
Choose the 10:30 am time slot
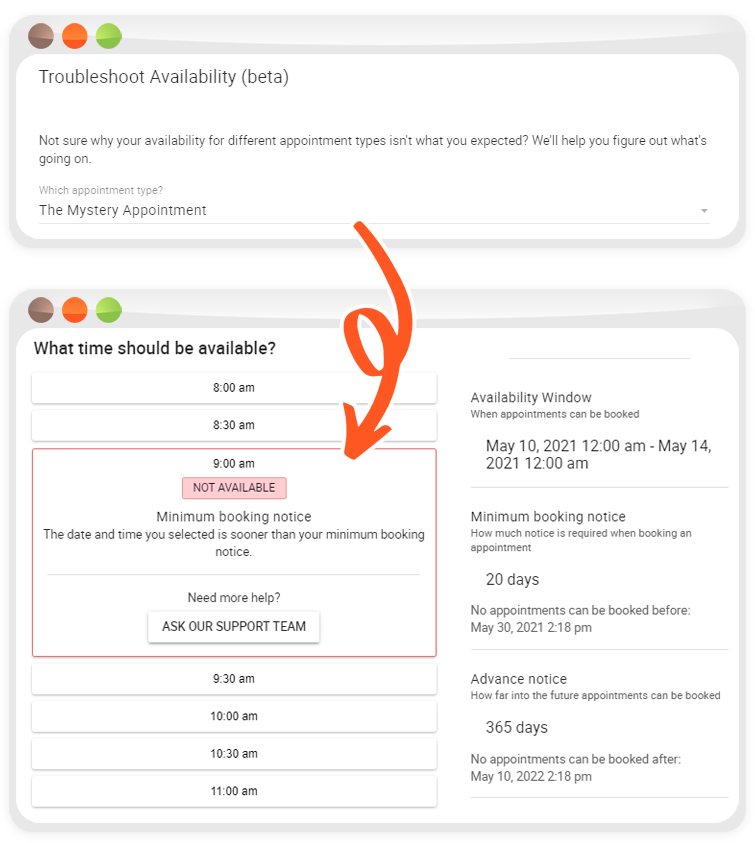[234, 753]
